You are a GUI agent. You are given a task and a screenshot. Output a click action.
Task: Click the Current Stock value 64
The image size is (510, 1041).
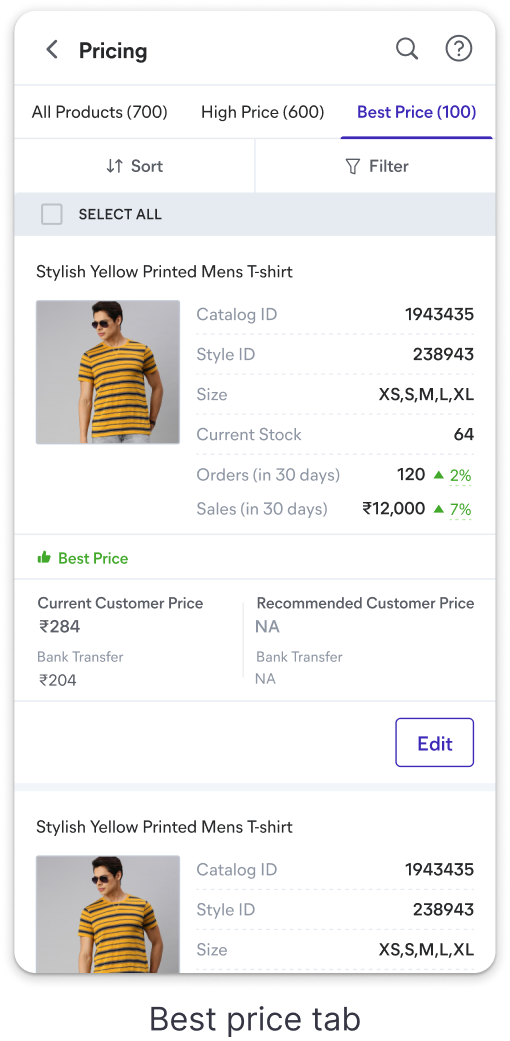(464, 434)
